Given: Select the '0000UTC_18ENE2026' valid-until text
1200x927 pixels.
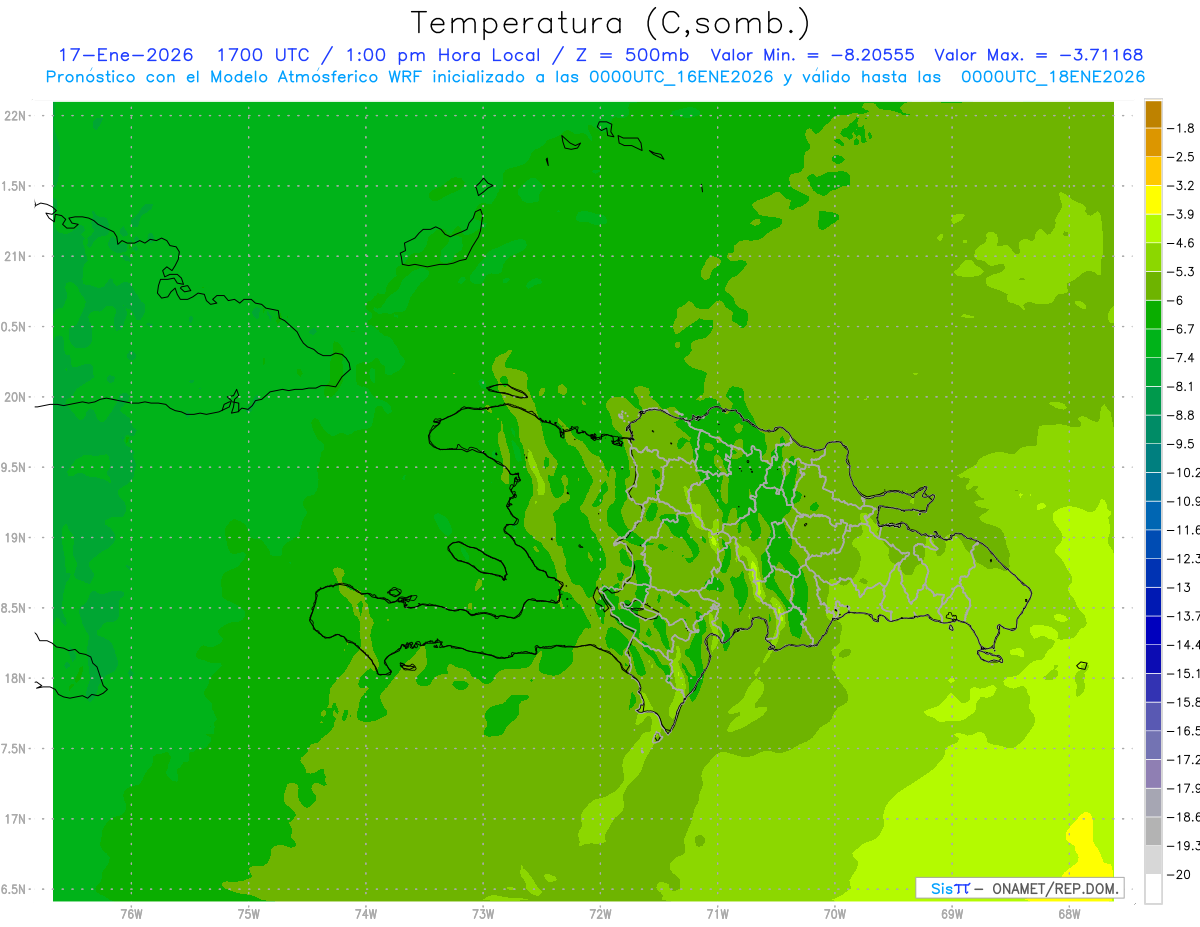Looking at the screenshot, I should [1053, 76].
